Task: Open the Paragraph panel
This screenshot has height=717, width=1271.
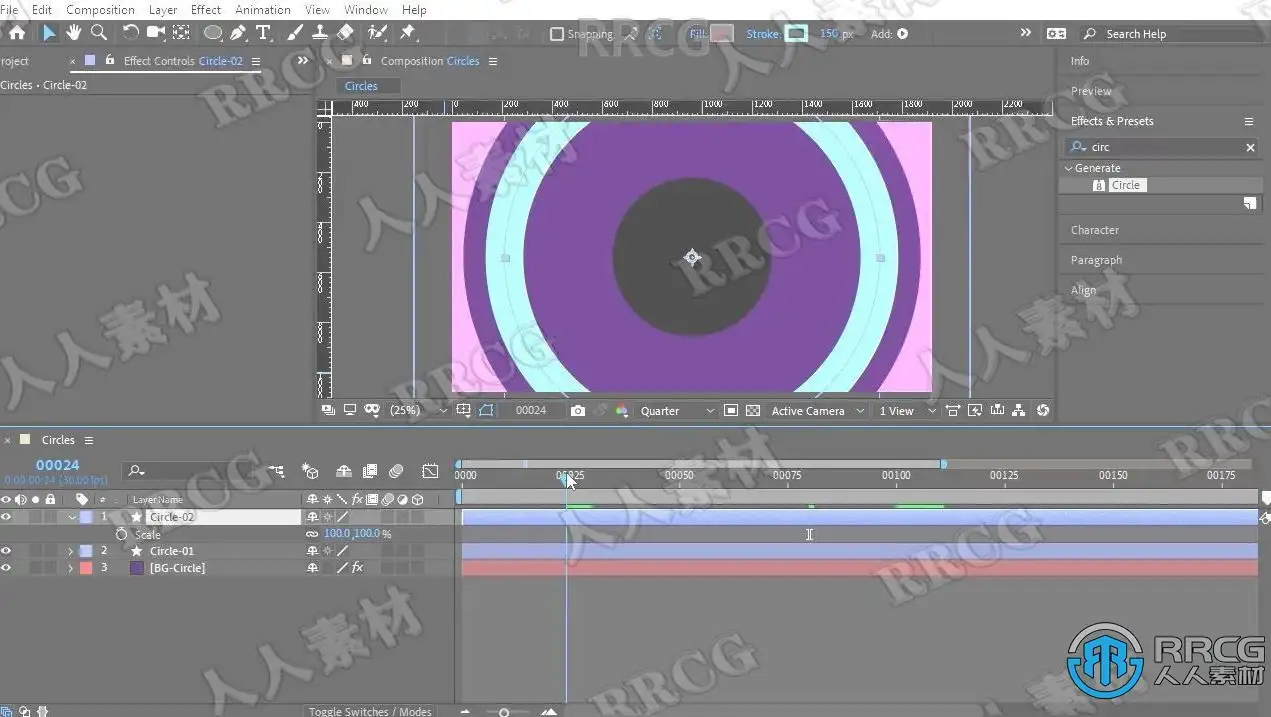Action: pos(1096,260)
